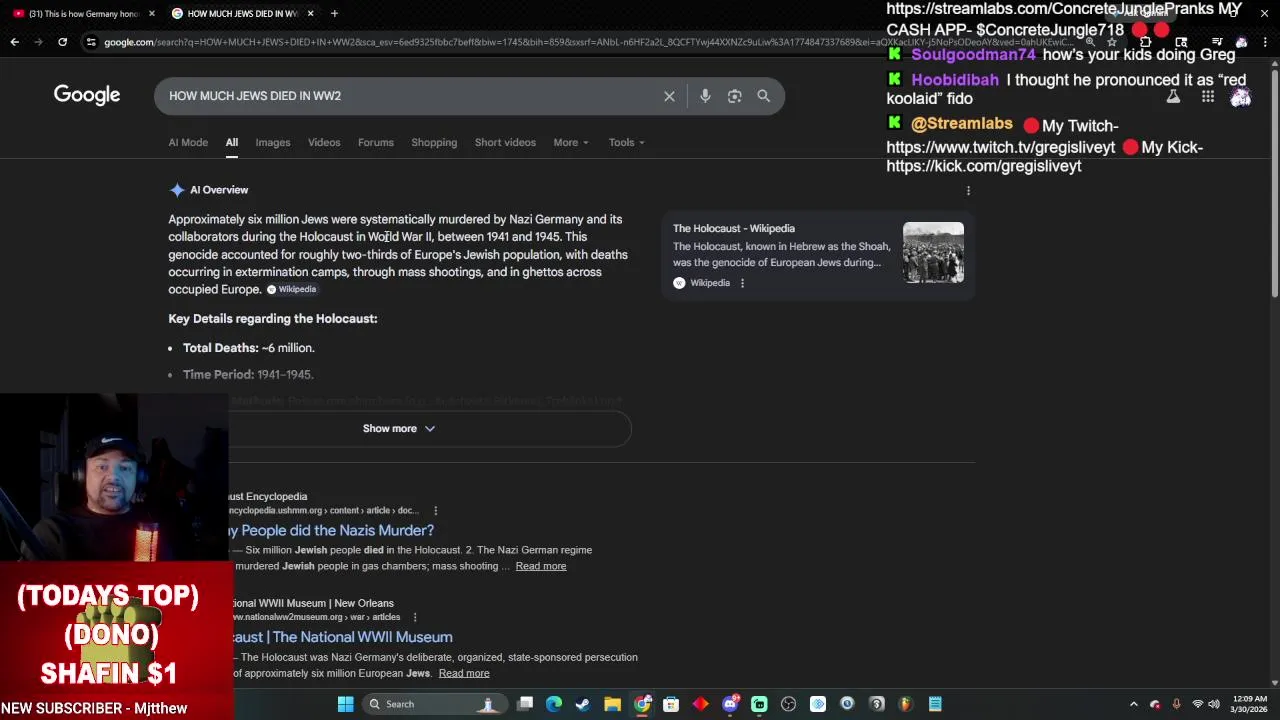Show hidden system tray icons
1280x720 pixels.
1133,704
